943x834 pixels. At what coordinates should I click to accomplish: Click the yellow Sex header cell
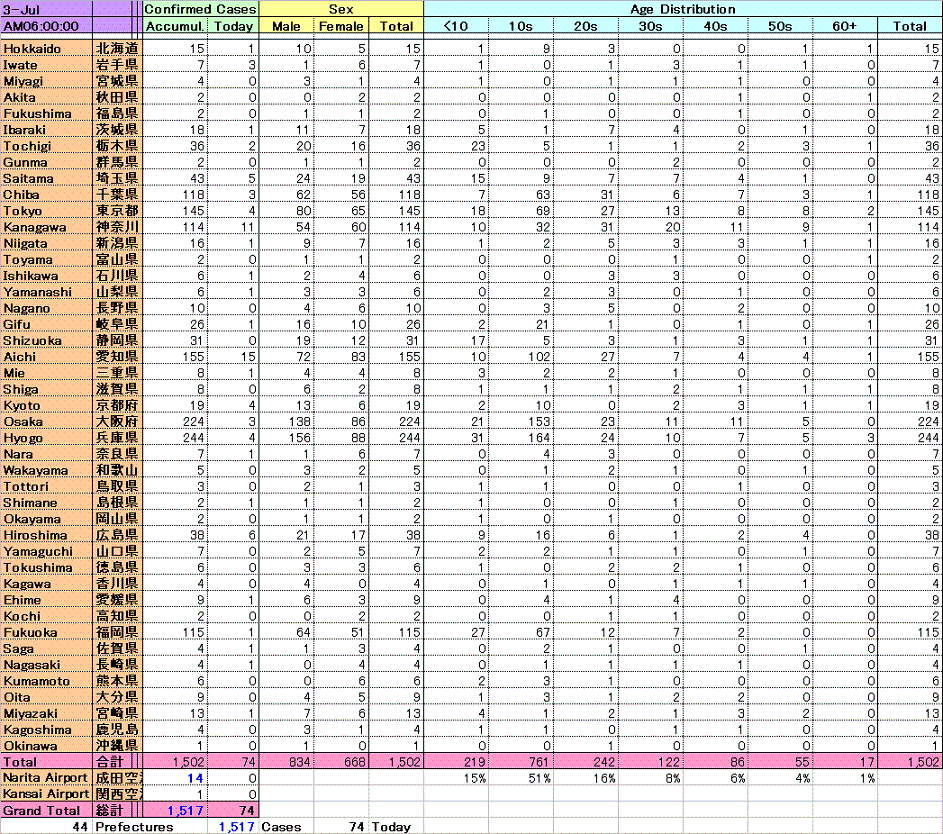(x=341, y=9)
